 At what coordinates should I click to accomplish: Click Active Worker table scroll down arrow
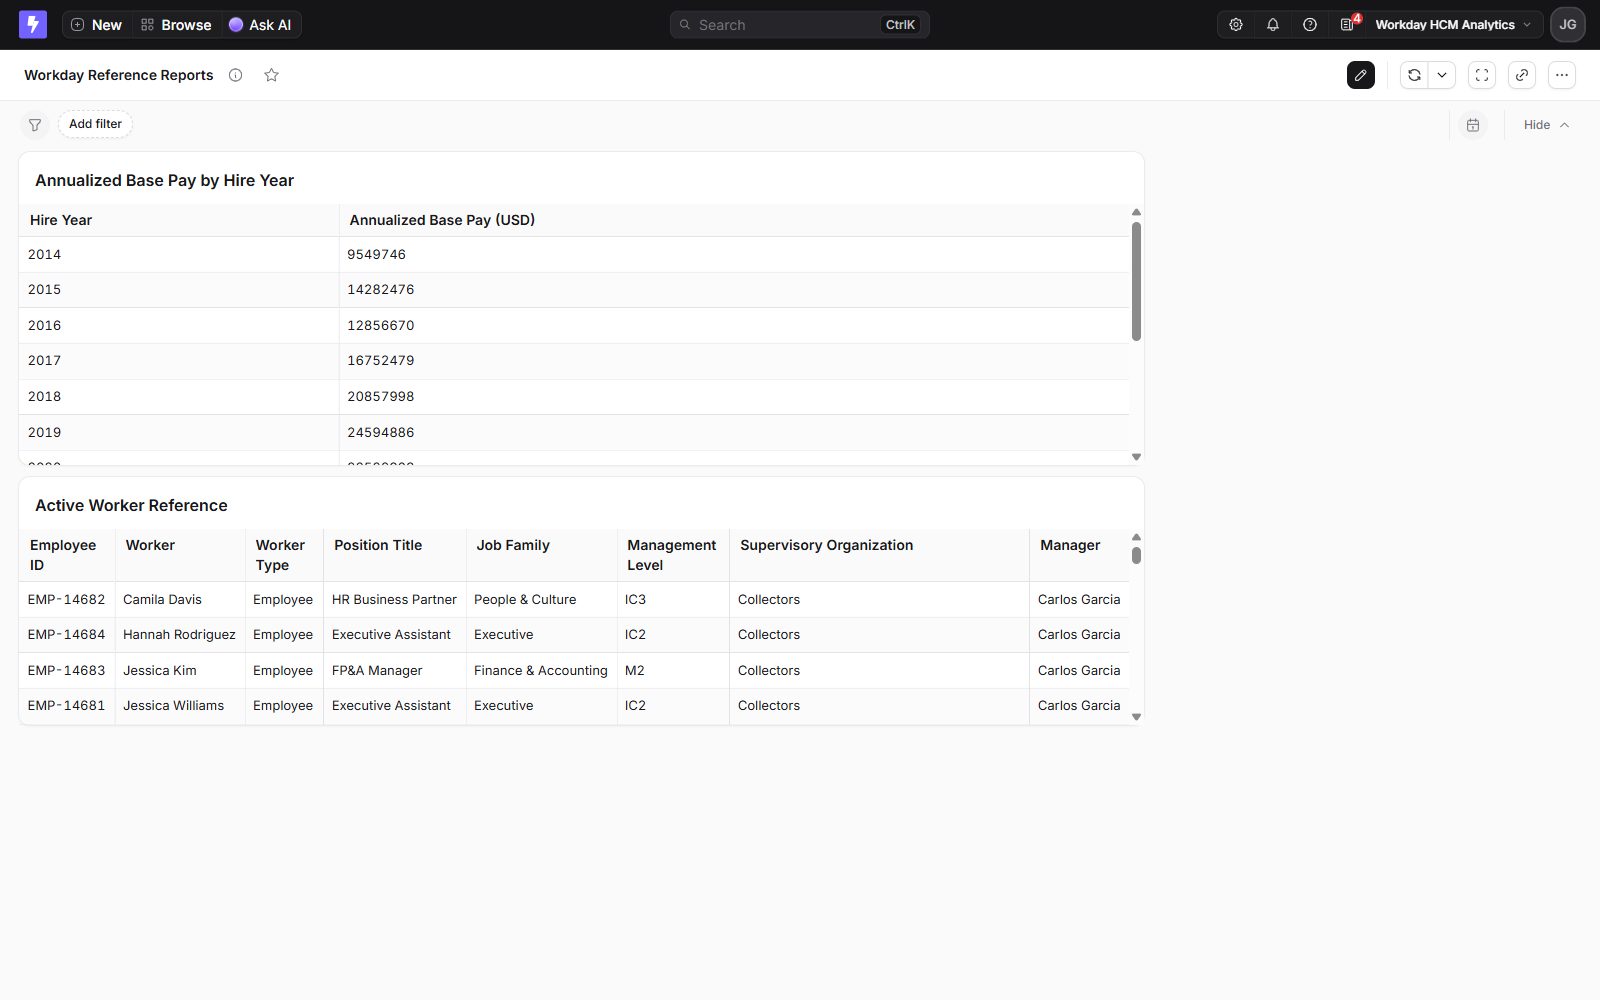(x=1136, y=717)
